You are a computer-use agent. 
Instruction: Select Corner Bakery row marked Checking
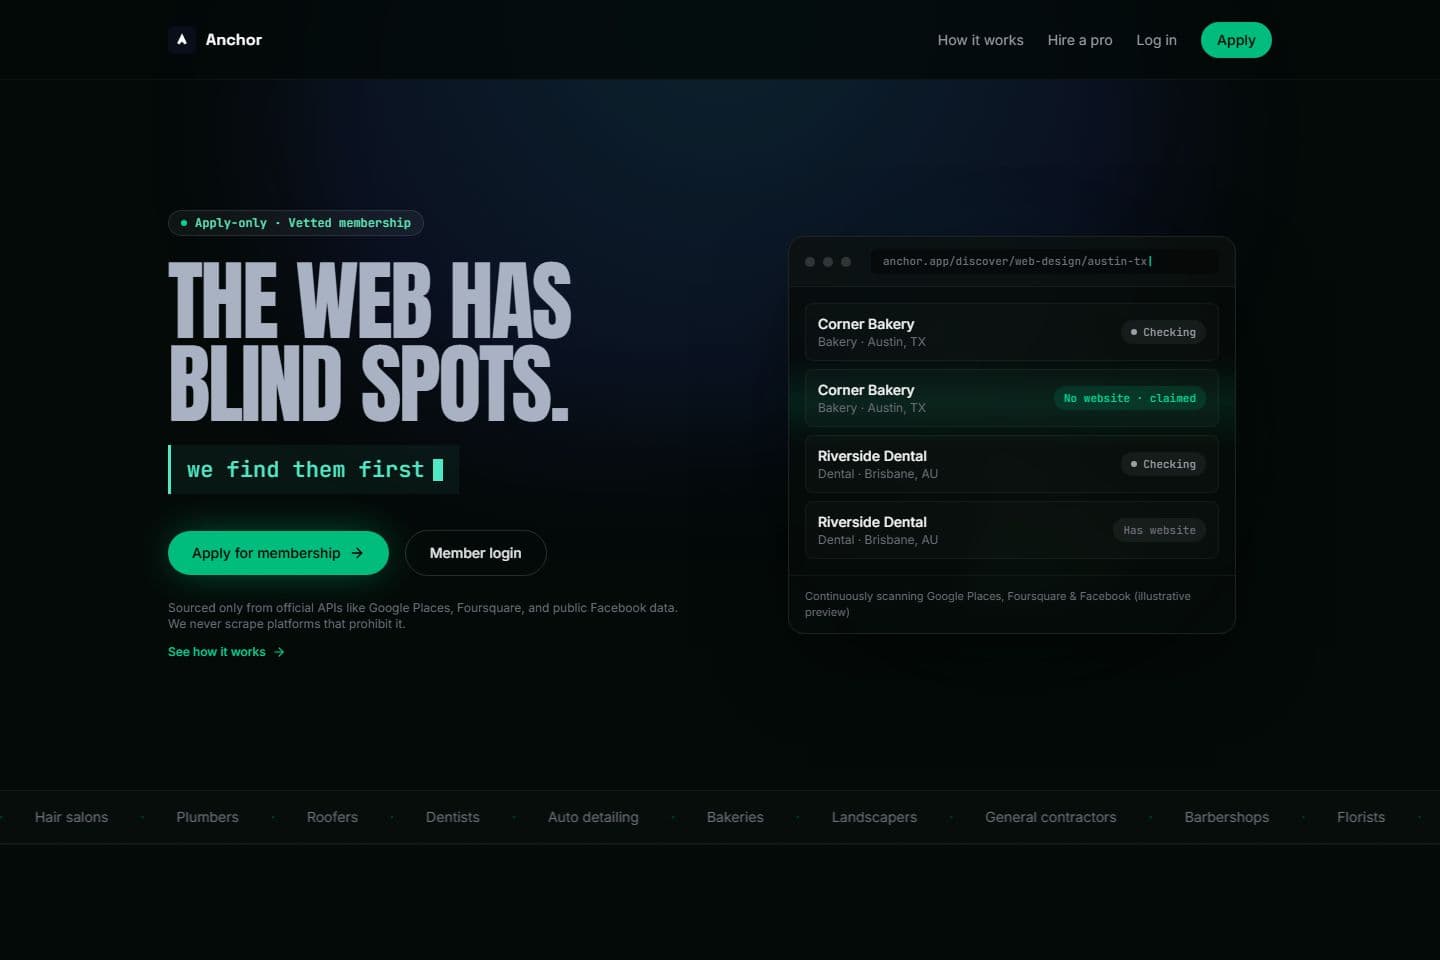pos(1012,332)
